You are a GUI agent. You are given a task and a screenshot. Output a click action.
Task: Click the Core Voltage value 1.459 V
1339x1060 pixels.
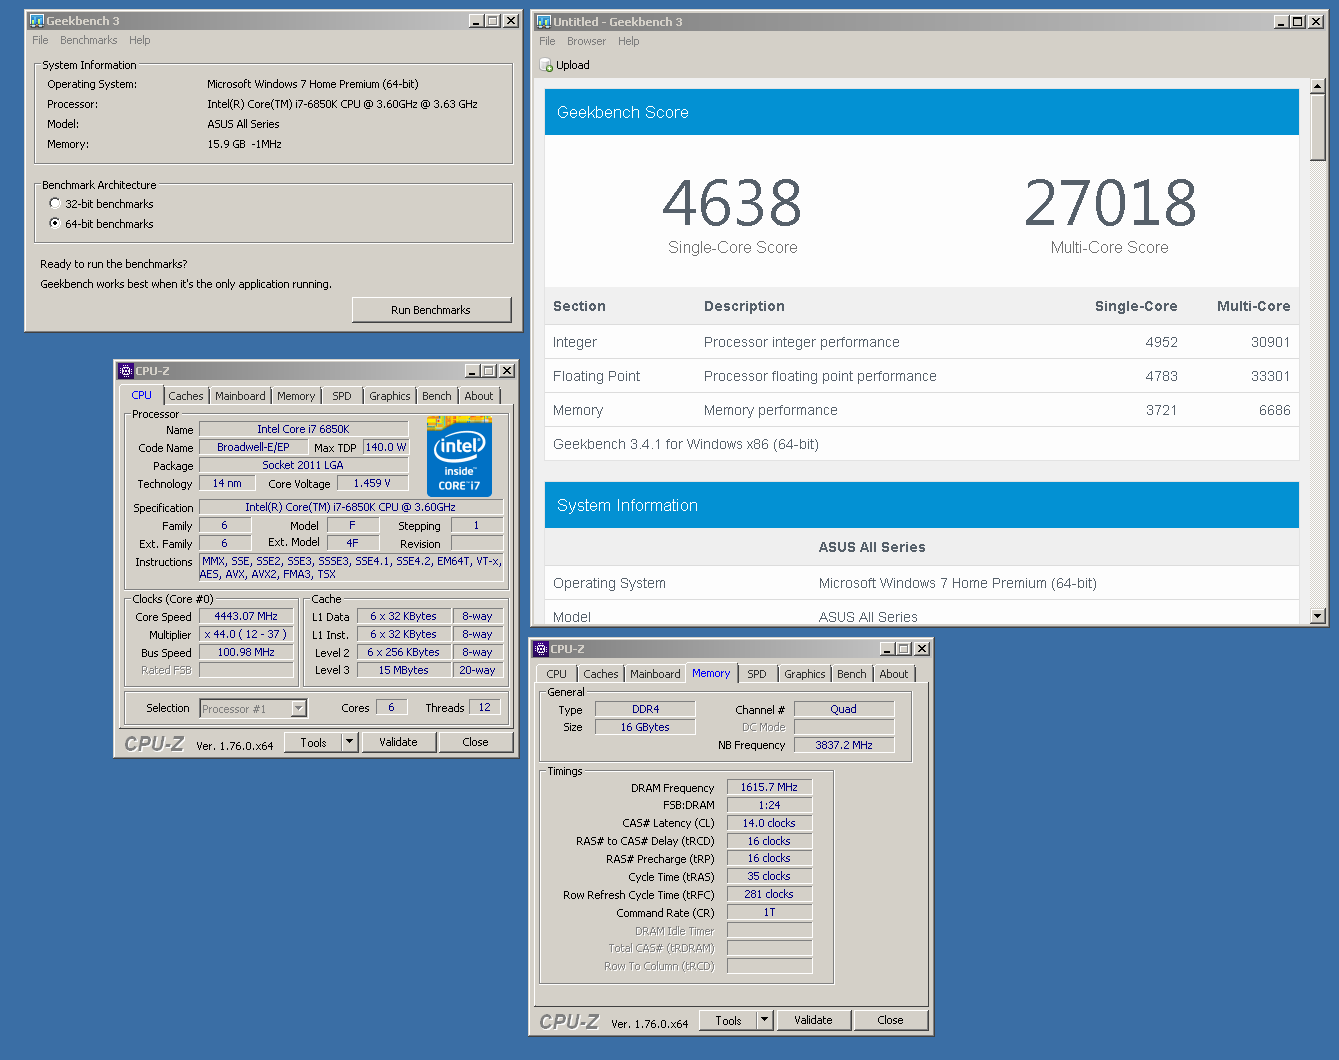[372, 483]
